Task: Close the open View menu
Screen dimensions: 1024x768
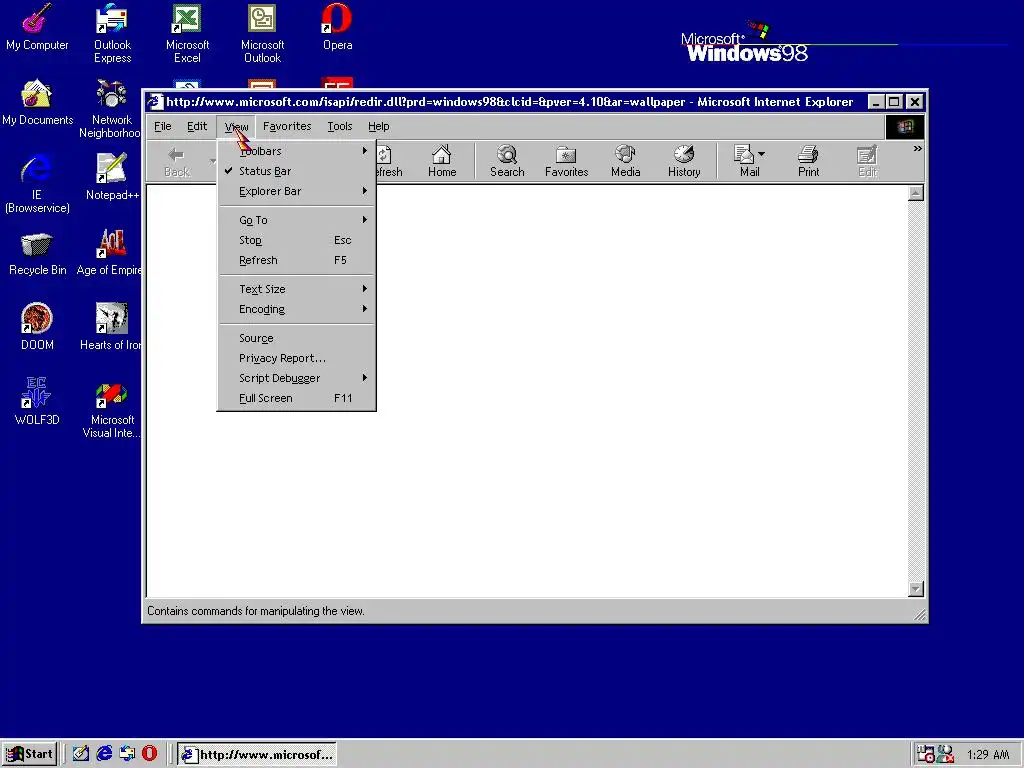Action: click(x=236, y=126)
